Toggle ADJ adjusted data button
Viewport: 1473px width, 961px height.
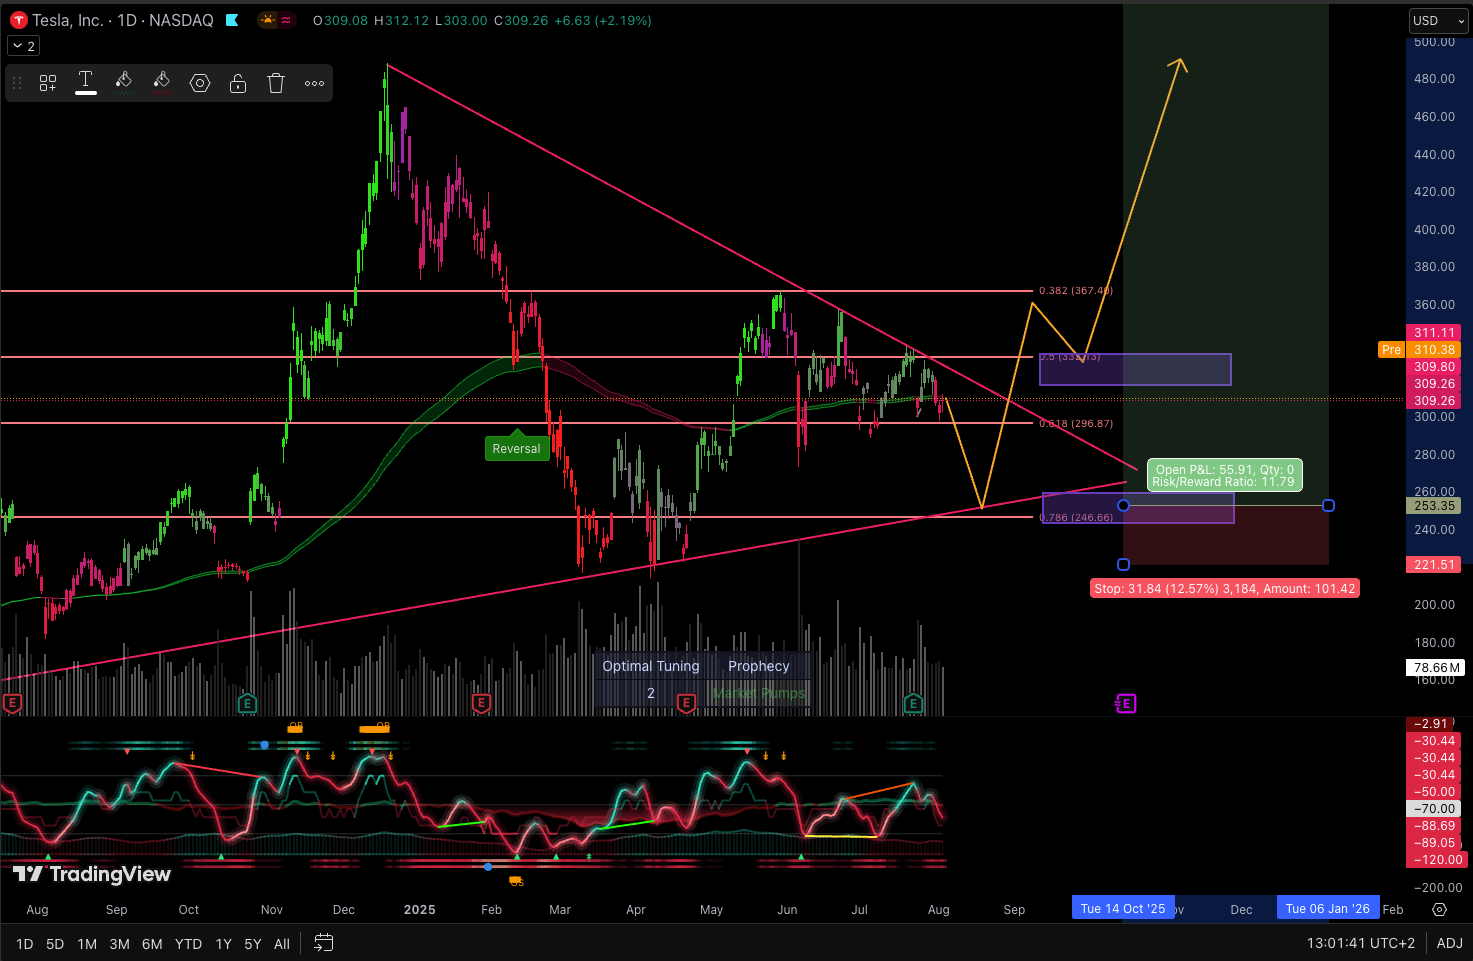(1449, 943)
